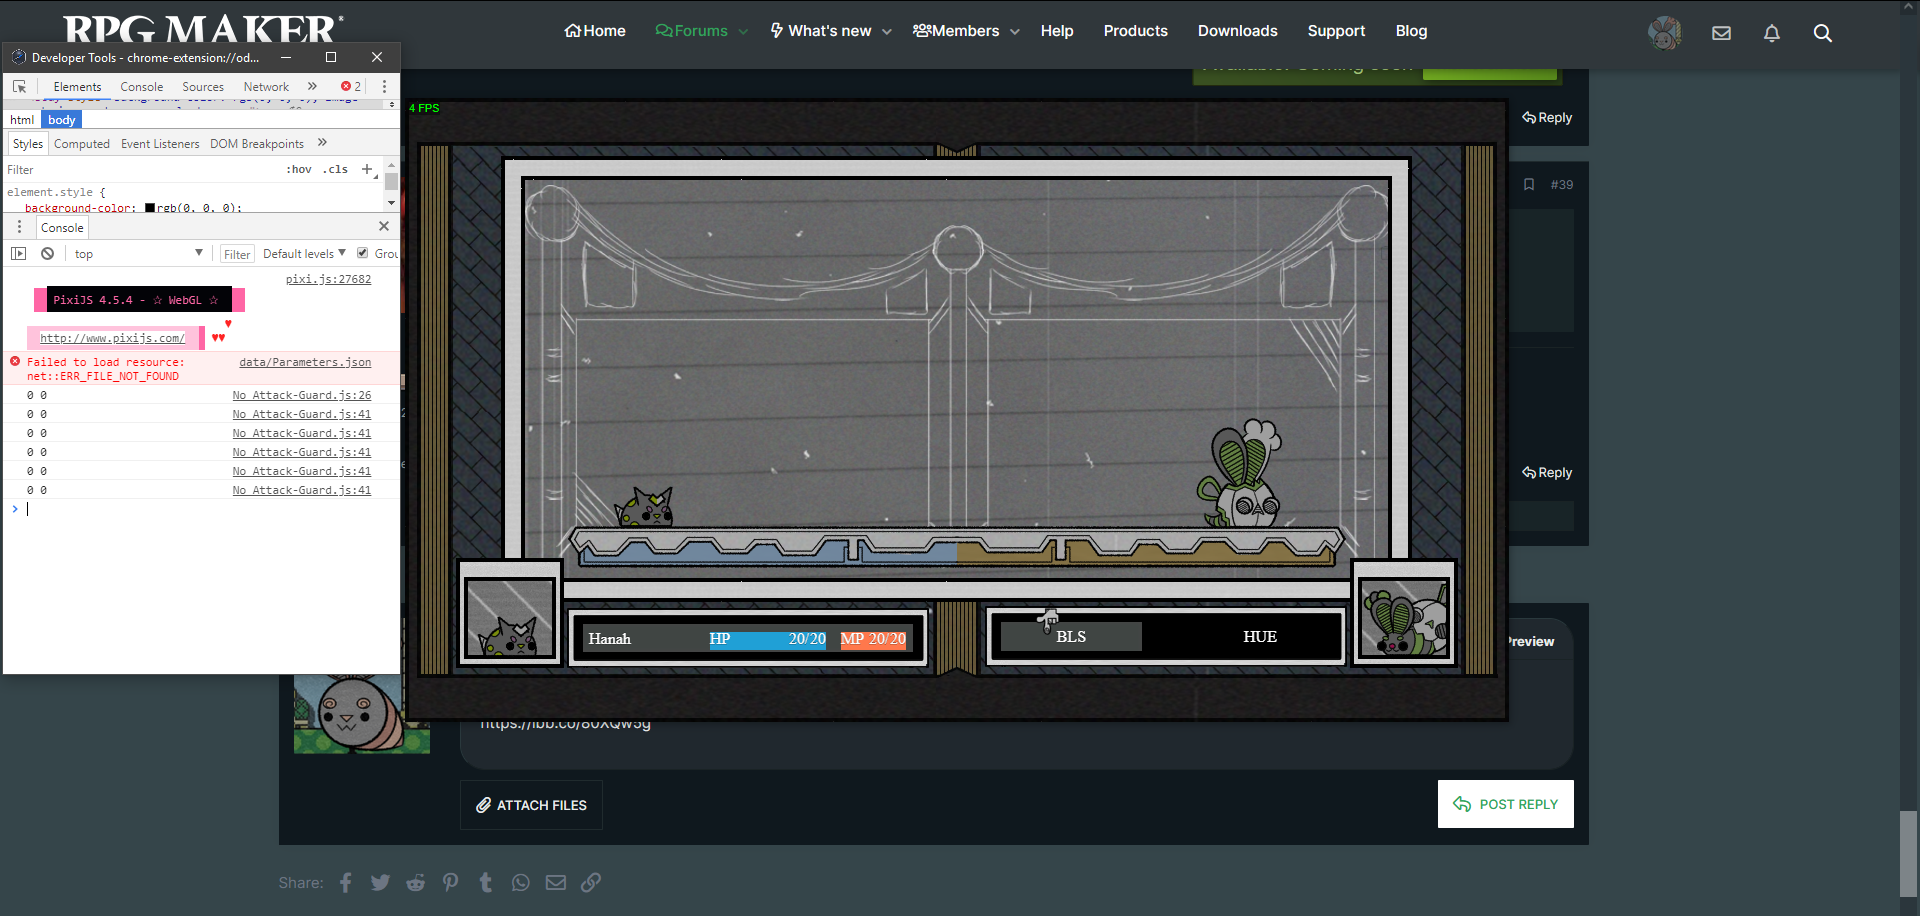
Task: Toggle the Group similar checkbox
Action: (363, 253)
